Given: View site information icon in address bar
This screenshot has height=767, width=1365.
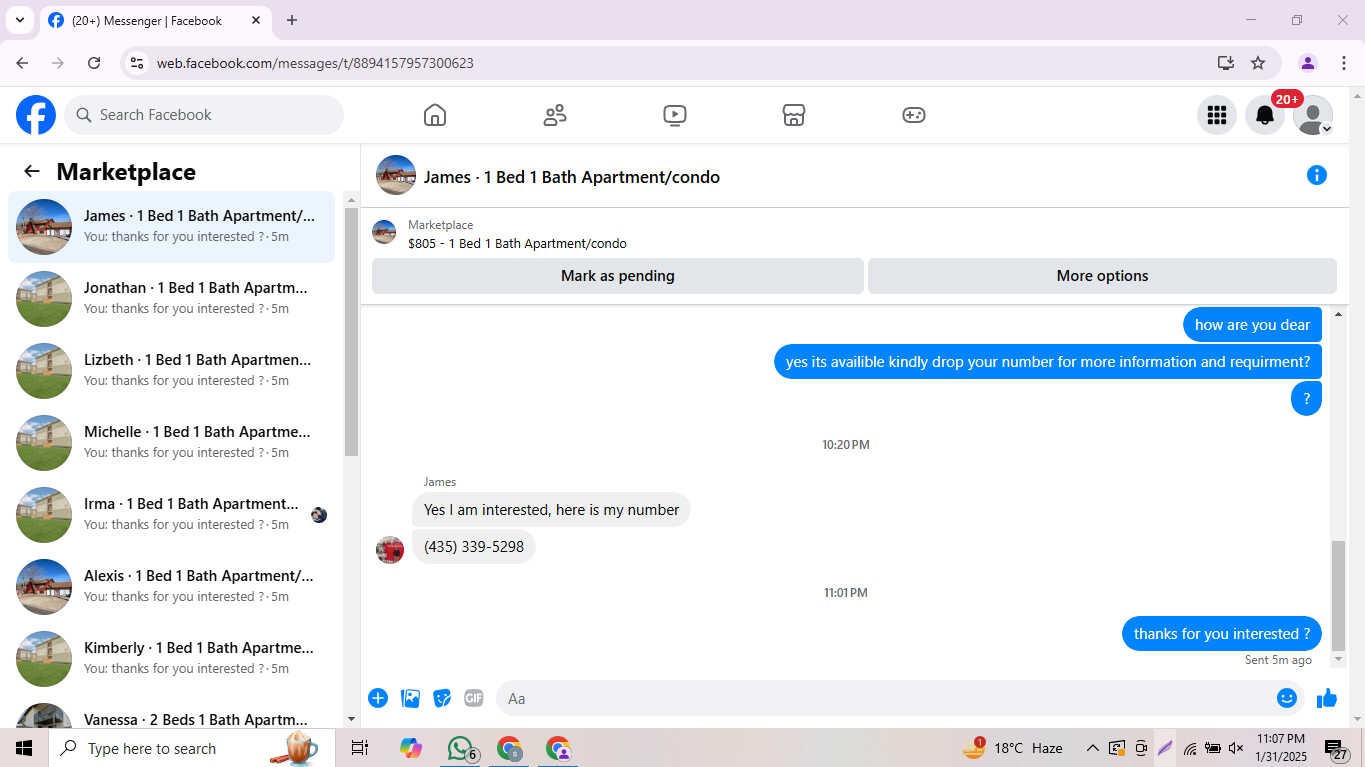Looking at the screenshot, I should point(138,63).
